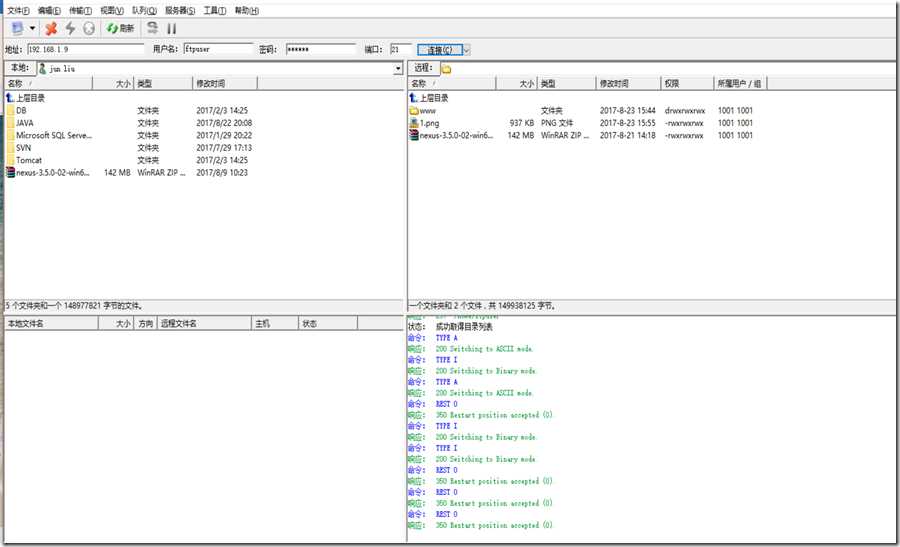
Task: Open the 服务器(S) menu
Action: coord(180,10)
